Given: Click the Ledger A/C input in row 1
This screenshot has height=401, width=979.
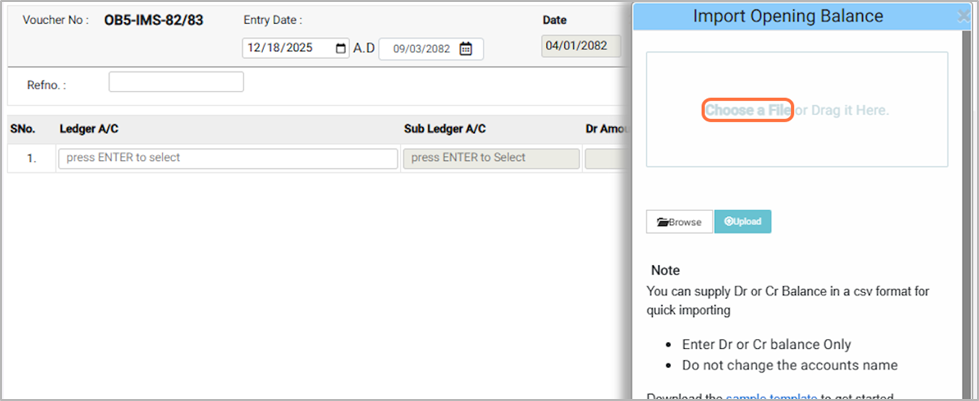Looking at the screenshot, I should click(228, 158).
